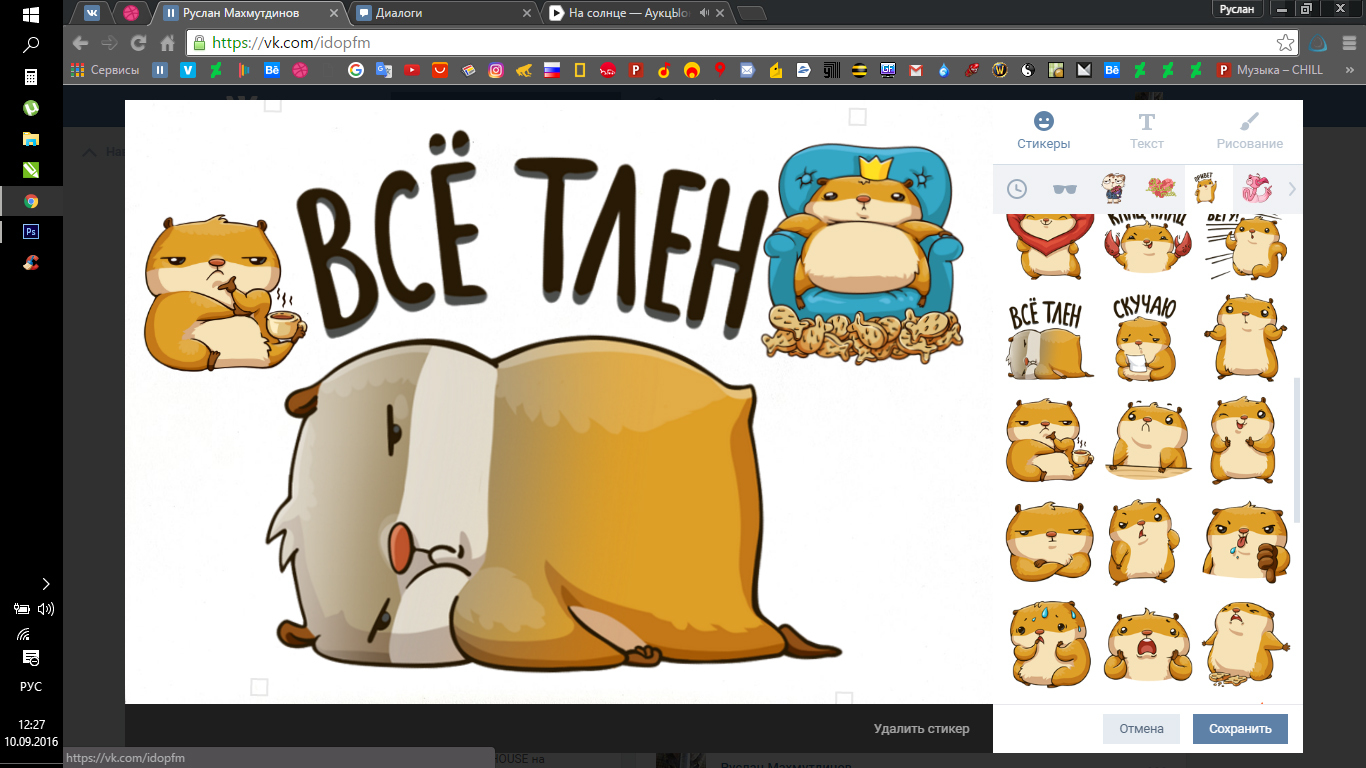Screen dimensions: 1366x768
Task: Open File Explorer from the taskbar
Action: pyautogui.click(x=31, y=139)
